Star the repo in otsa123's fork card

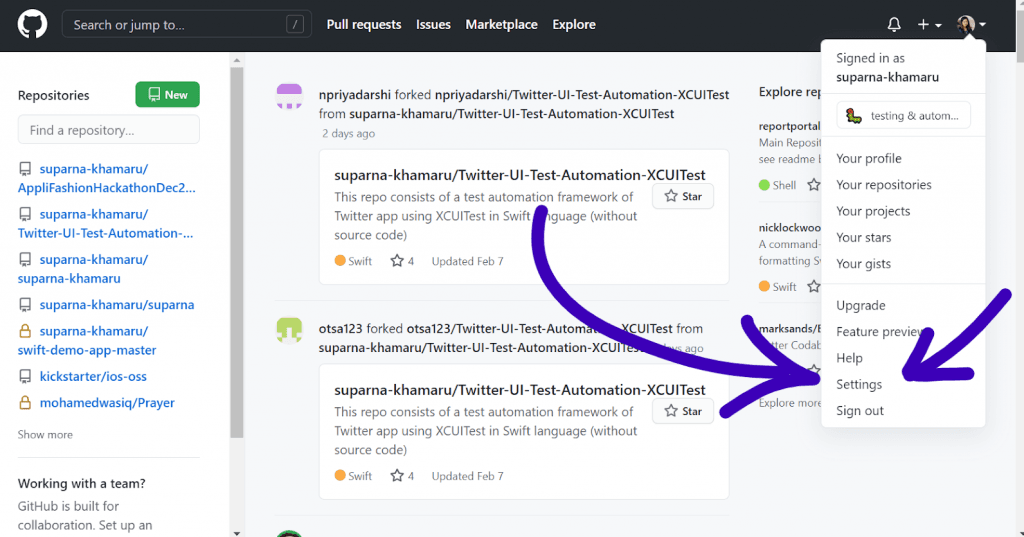(x=683, y=411)
